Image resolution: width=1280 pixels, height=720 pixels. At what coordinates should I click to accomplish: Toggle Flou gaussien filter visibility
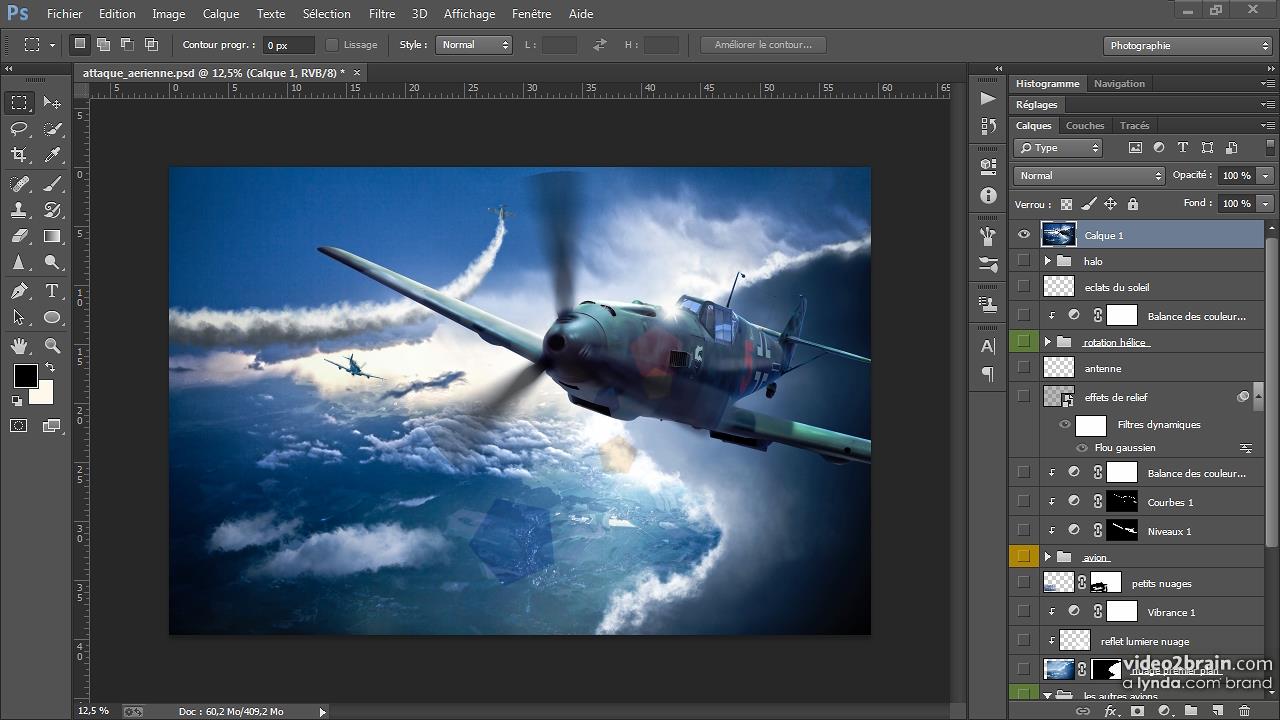point(1082,448)
